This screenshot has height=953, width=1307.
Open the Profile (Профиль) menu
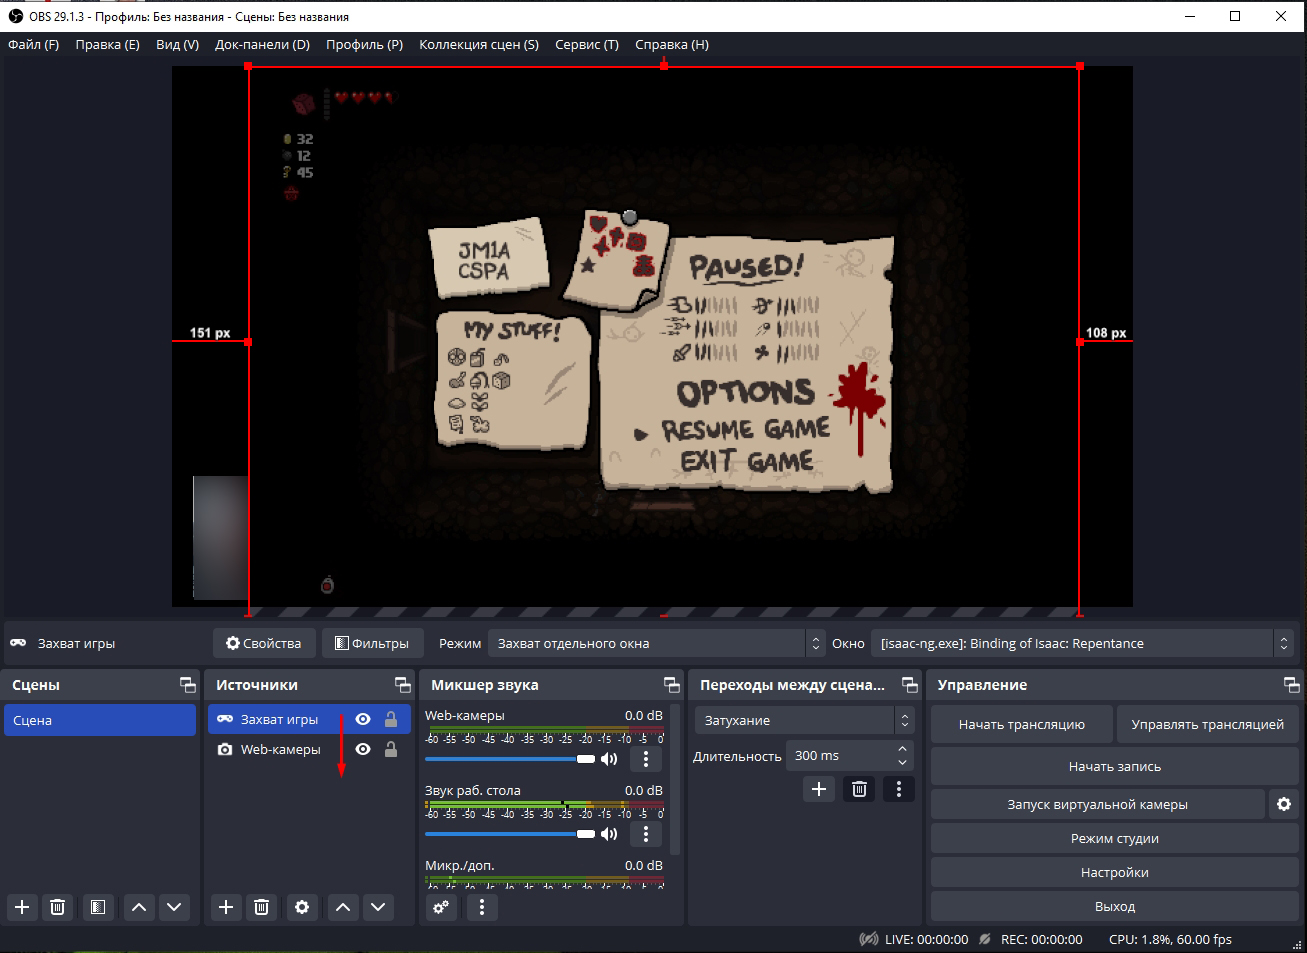[x=364, y=44]
